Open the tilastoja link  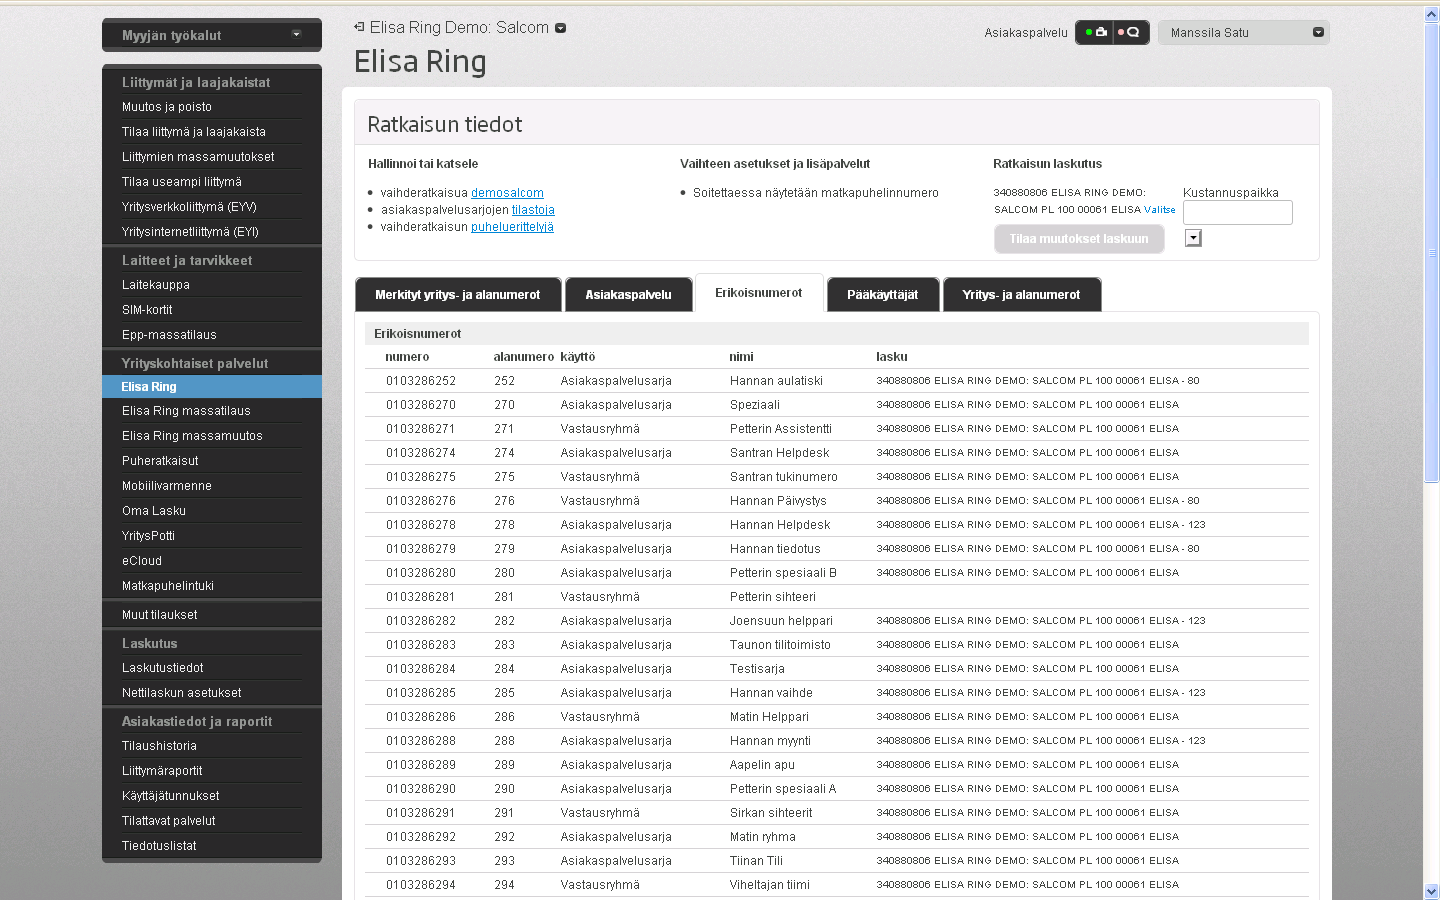[x=533, y=210]
